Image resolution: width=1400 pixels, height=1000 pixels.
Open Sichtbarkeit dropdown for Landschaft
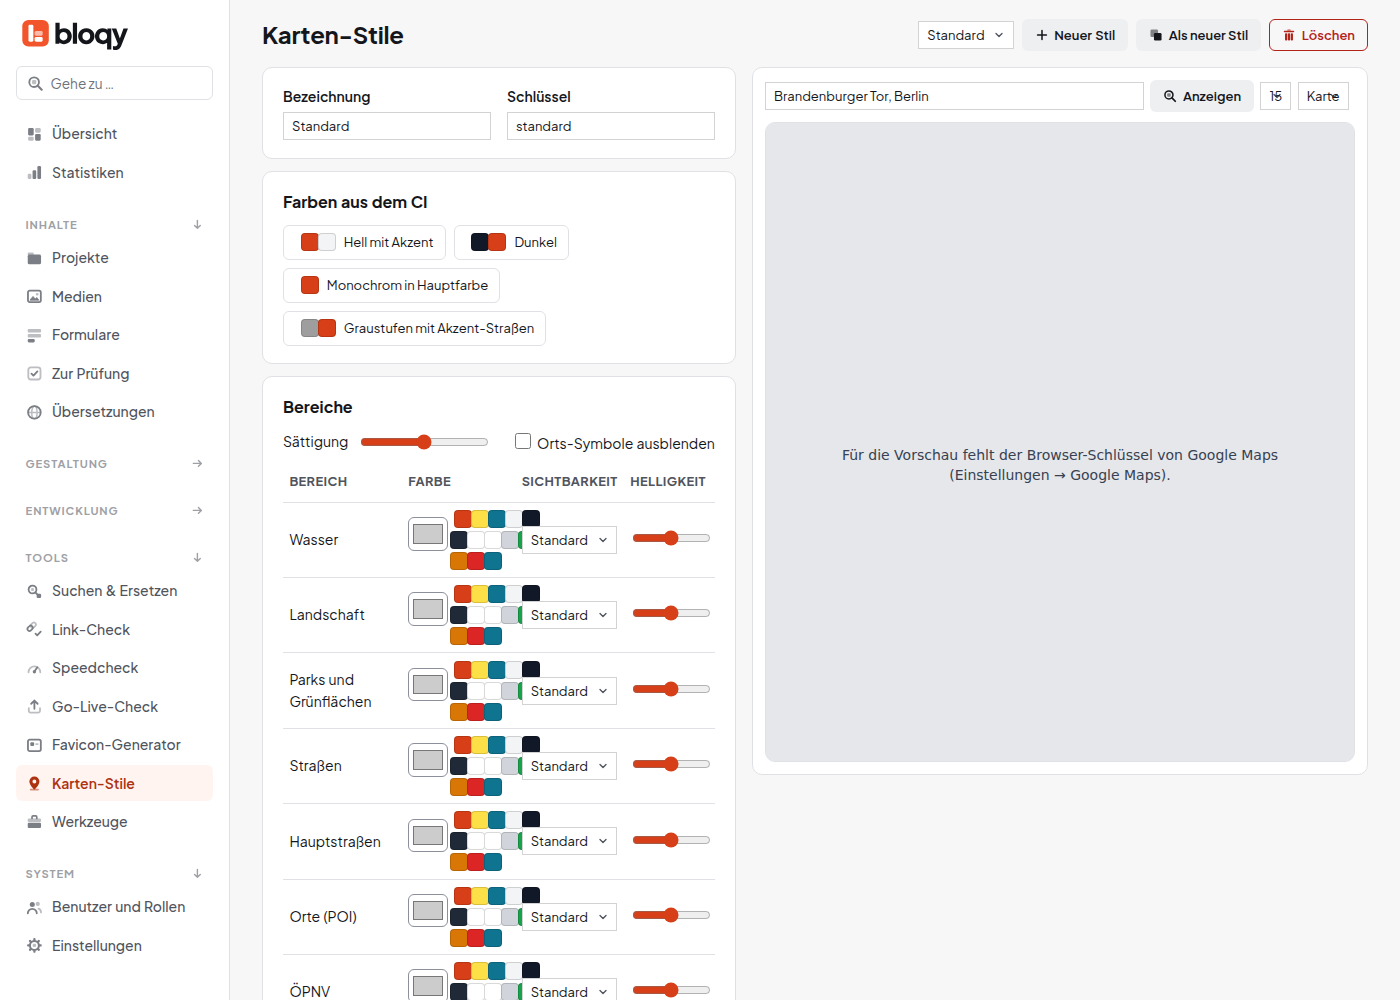point(569,615)
